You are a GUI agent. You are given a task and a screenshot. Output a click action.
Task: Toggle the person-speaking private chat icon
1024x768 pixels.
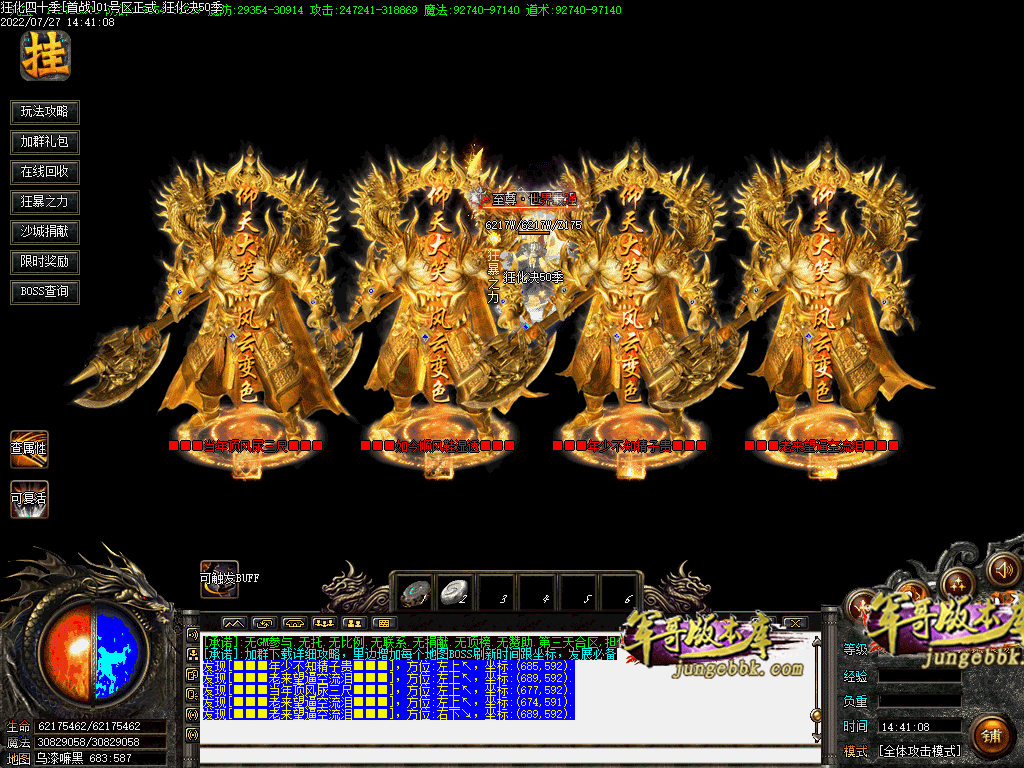pos(192,694)
